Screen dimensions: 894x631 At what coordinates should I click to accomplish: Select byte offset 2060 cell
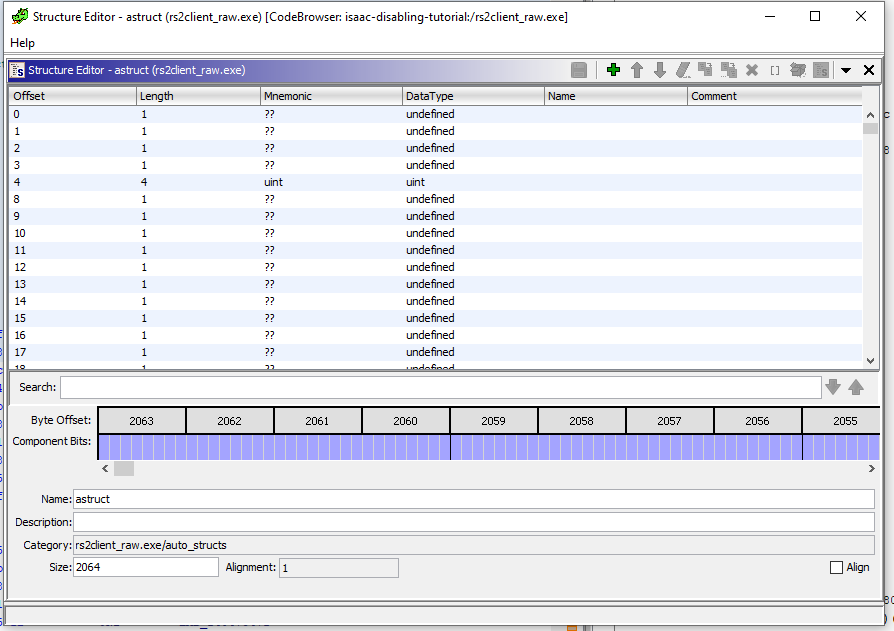(405, 421)
